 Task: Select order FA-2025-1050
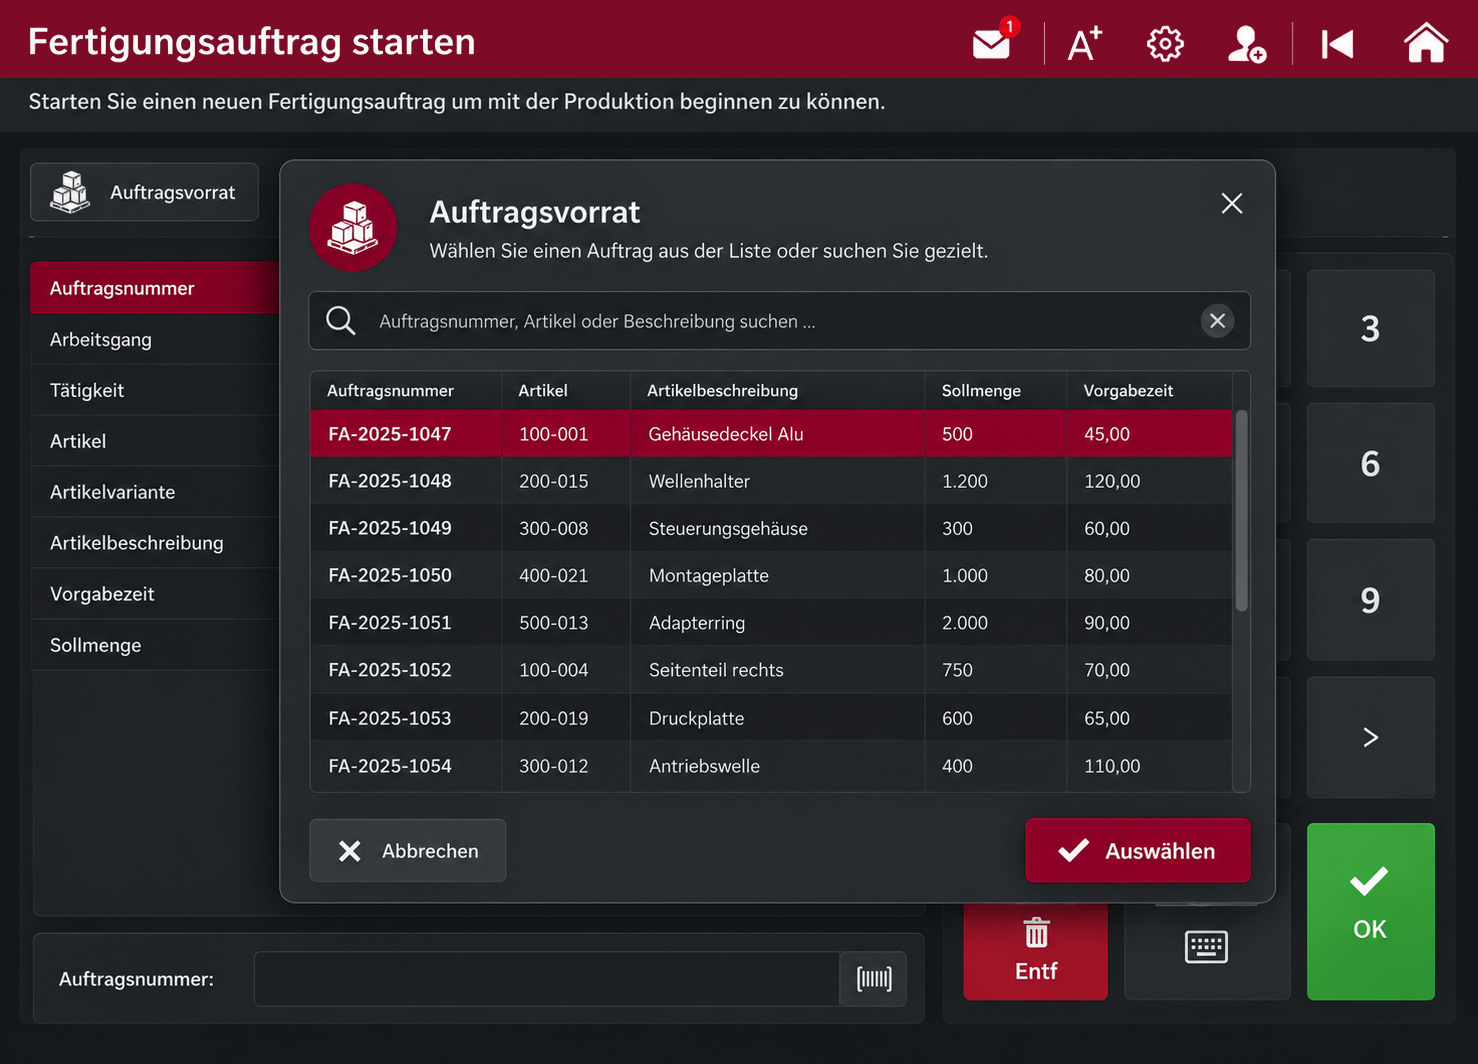(x=771, y=575)
